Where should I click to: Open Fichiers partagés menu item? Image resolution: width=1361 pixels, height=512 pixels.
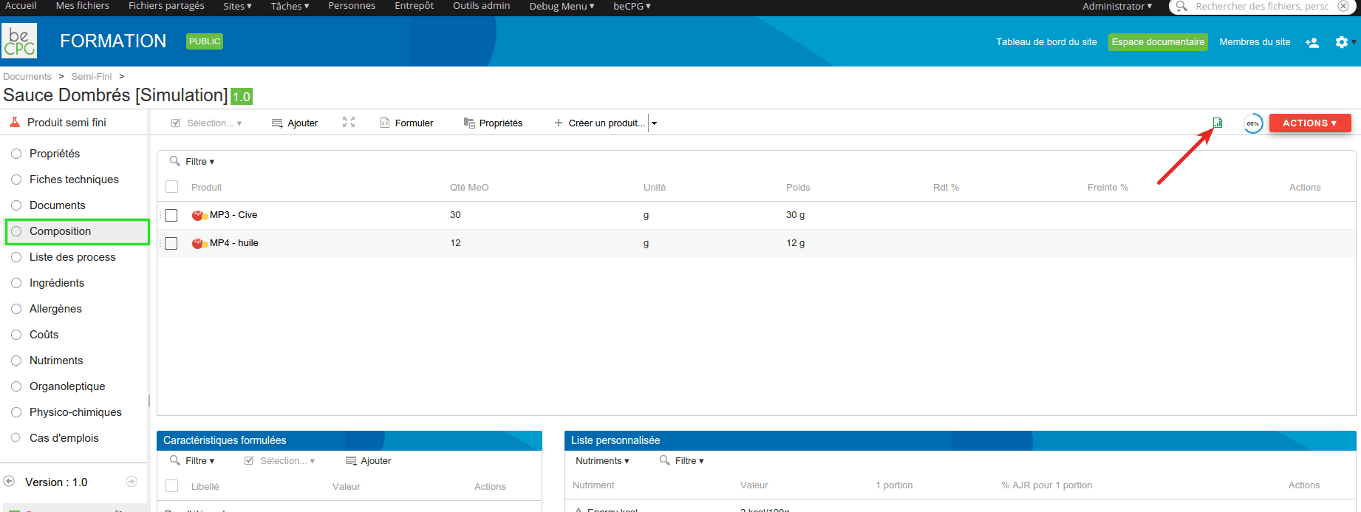(x=166, y=6)
